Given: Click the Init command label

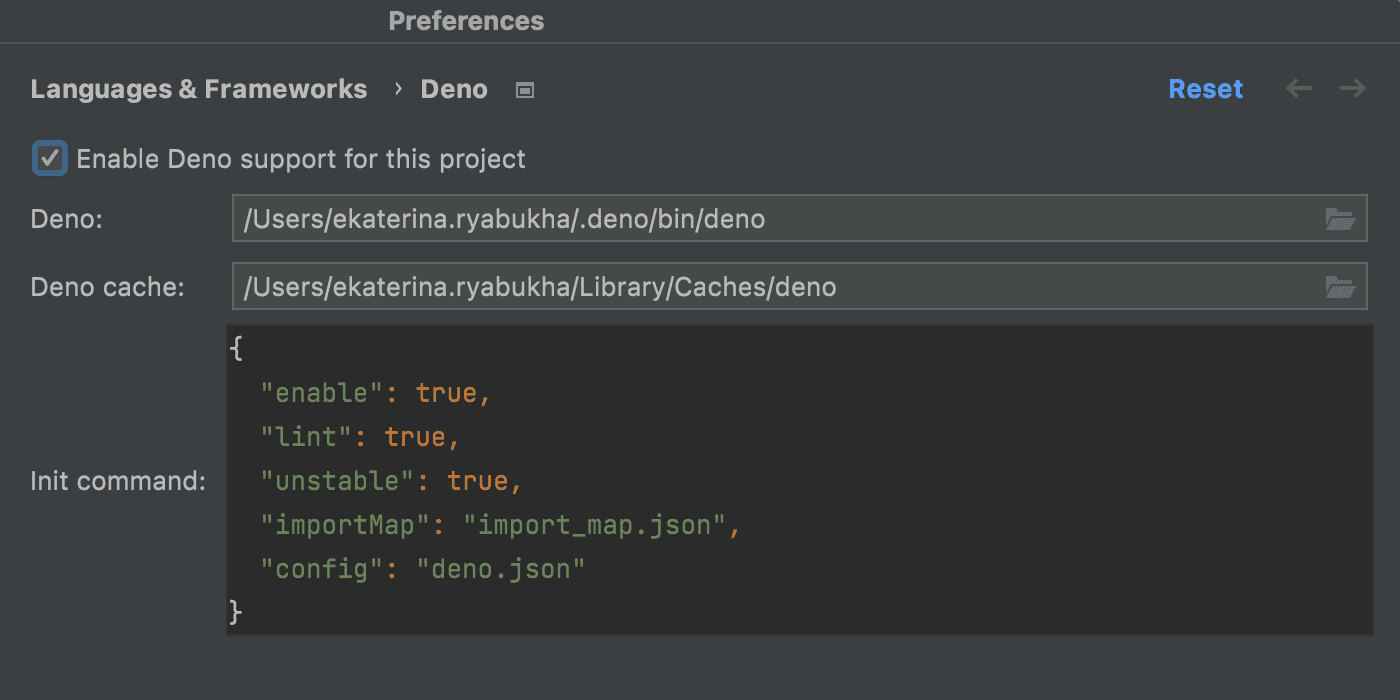Looking at the screenshot, I should (118, 481).
